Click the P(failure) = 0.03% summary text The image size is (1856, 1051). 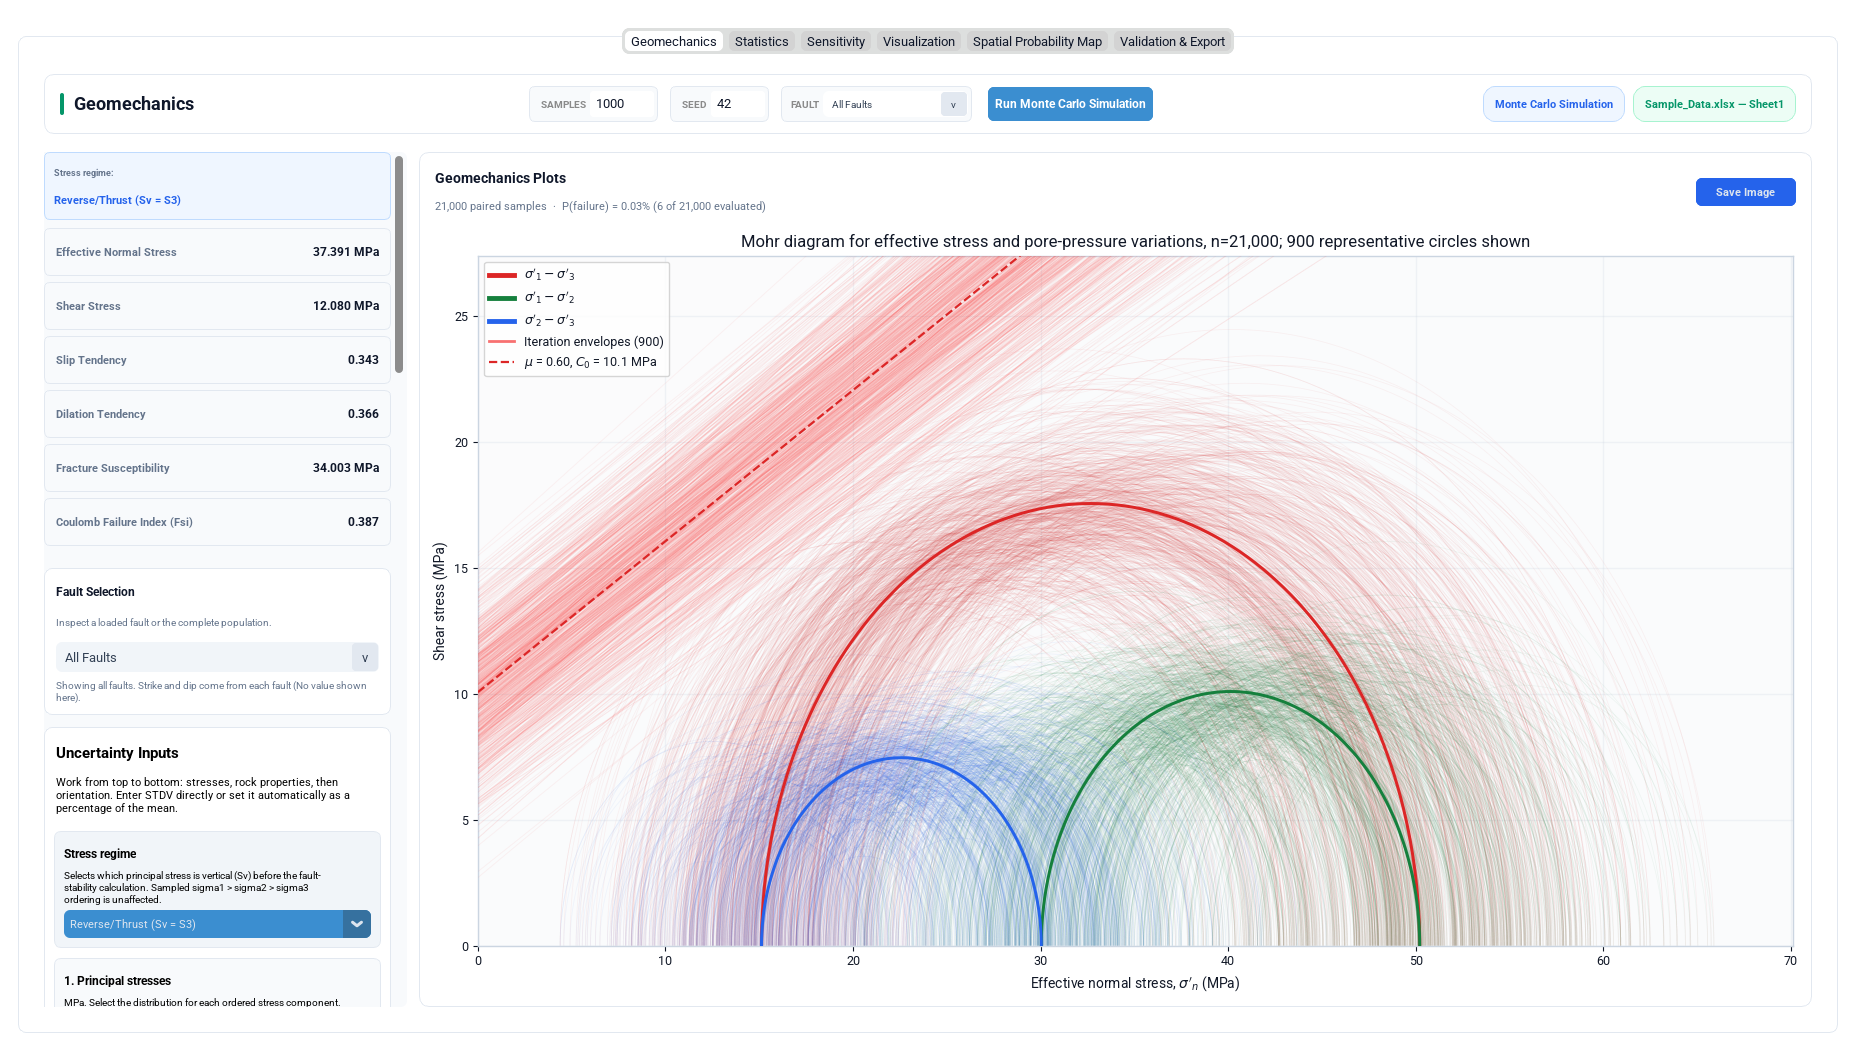tap(663, 206)
